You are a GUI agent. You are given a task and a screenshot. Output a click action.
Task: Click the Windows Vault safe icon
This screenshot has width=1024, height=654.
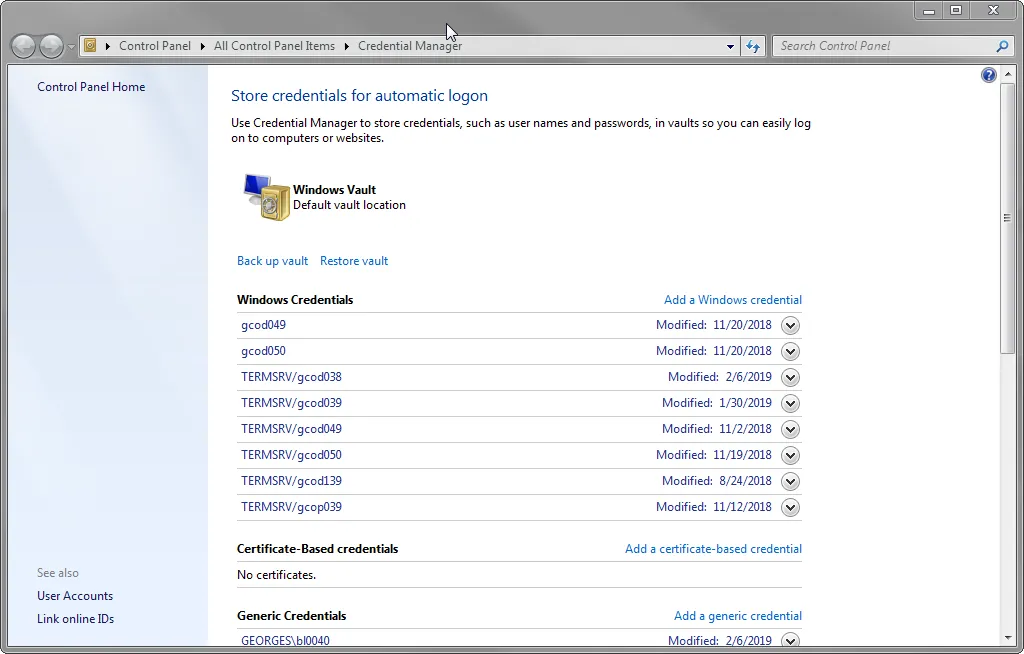coord(266,197)
